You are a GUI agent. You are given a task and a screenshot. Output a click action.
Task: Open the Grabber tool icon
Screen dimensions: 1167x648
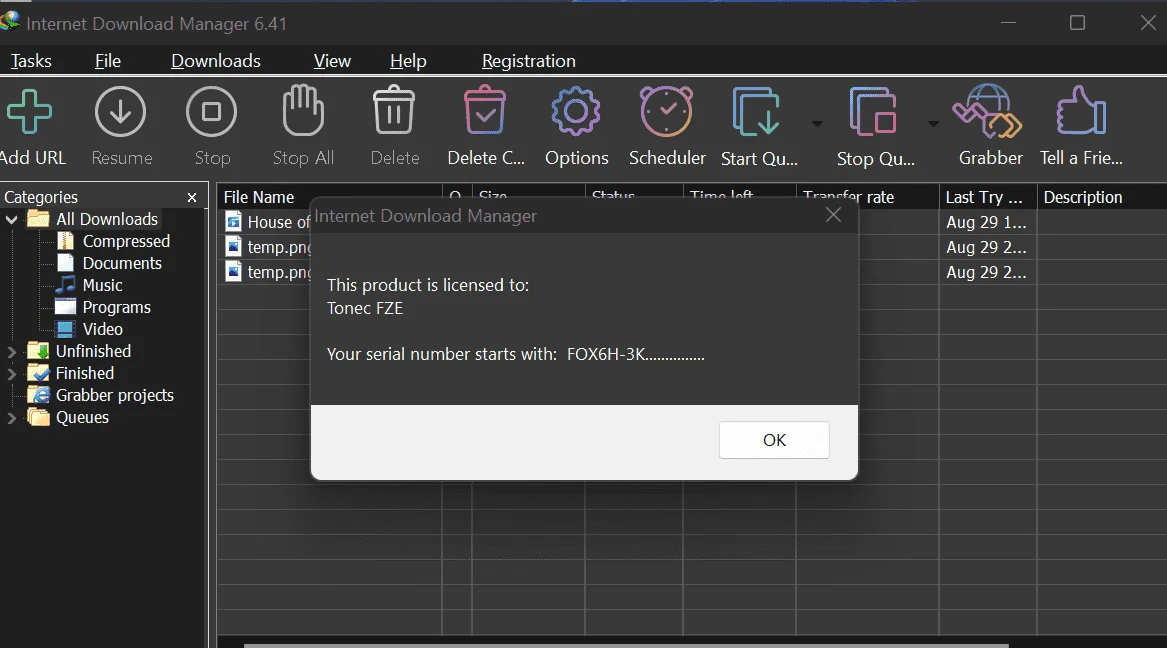point(988,112)
